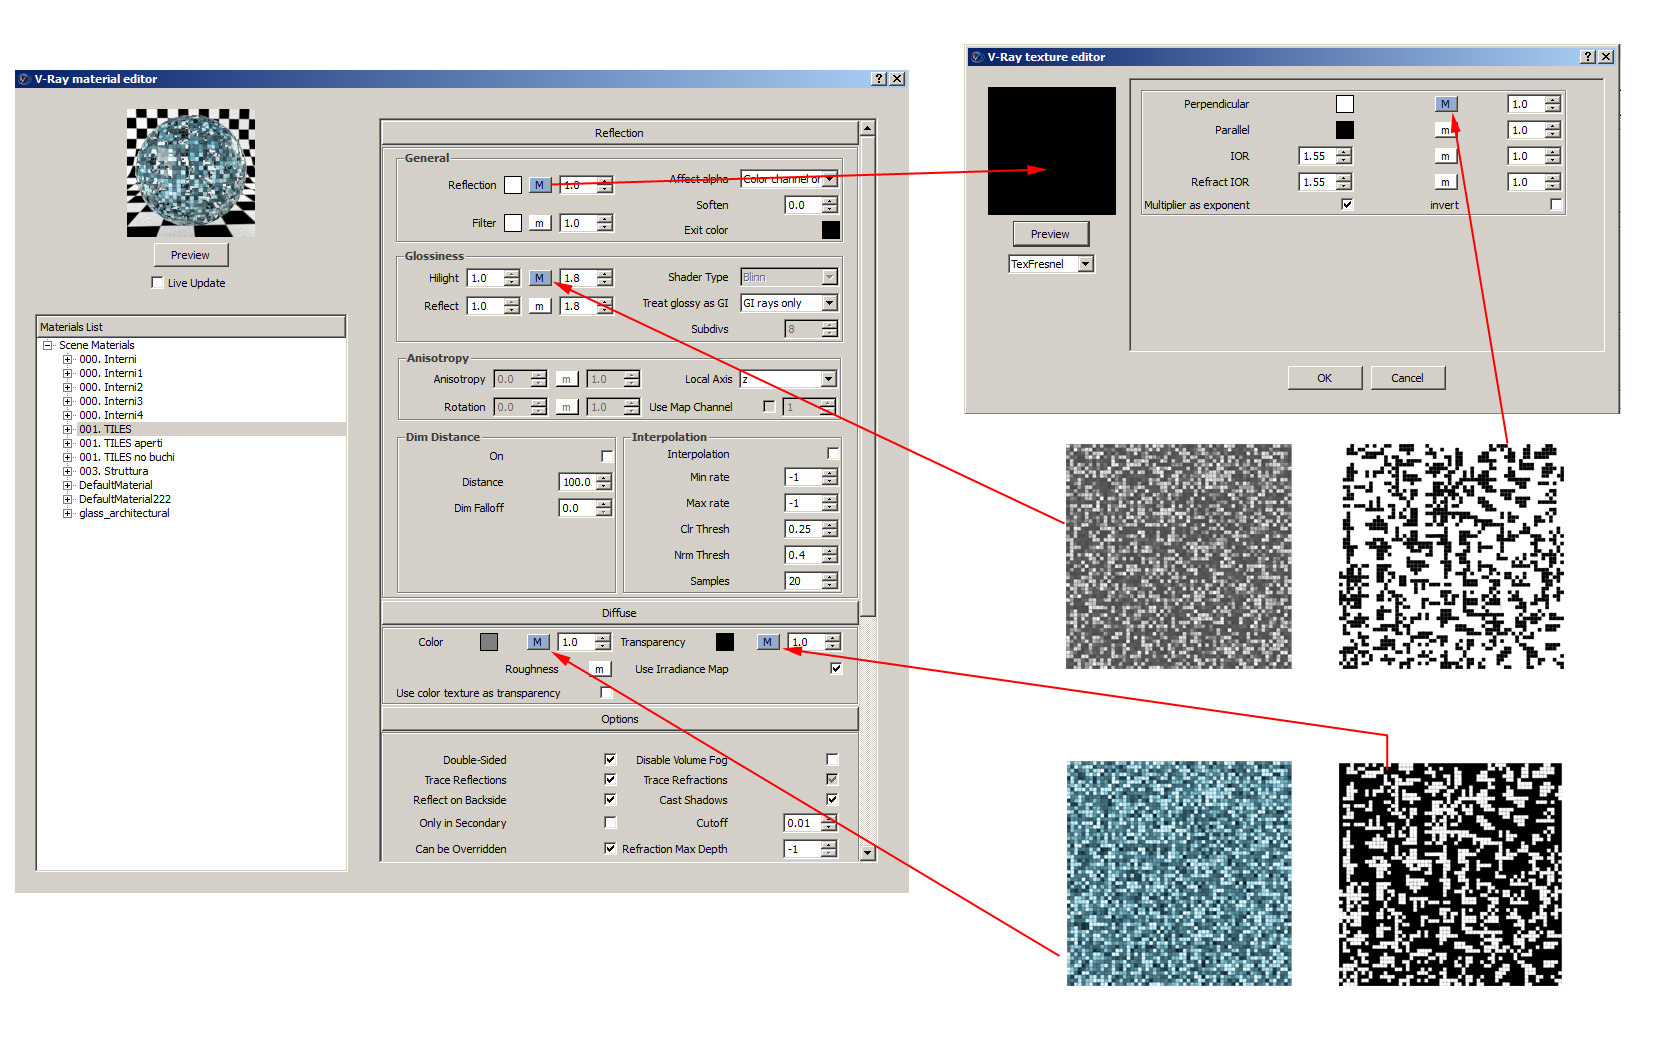Pick the Transparency black swatch
1680x1050 pixels.
[x=725, y=642]
